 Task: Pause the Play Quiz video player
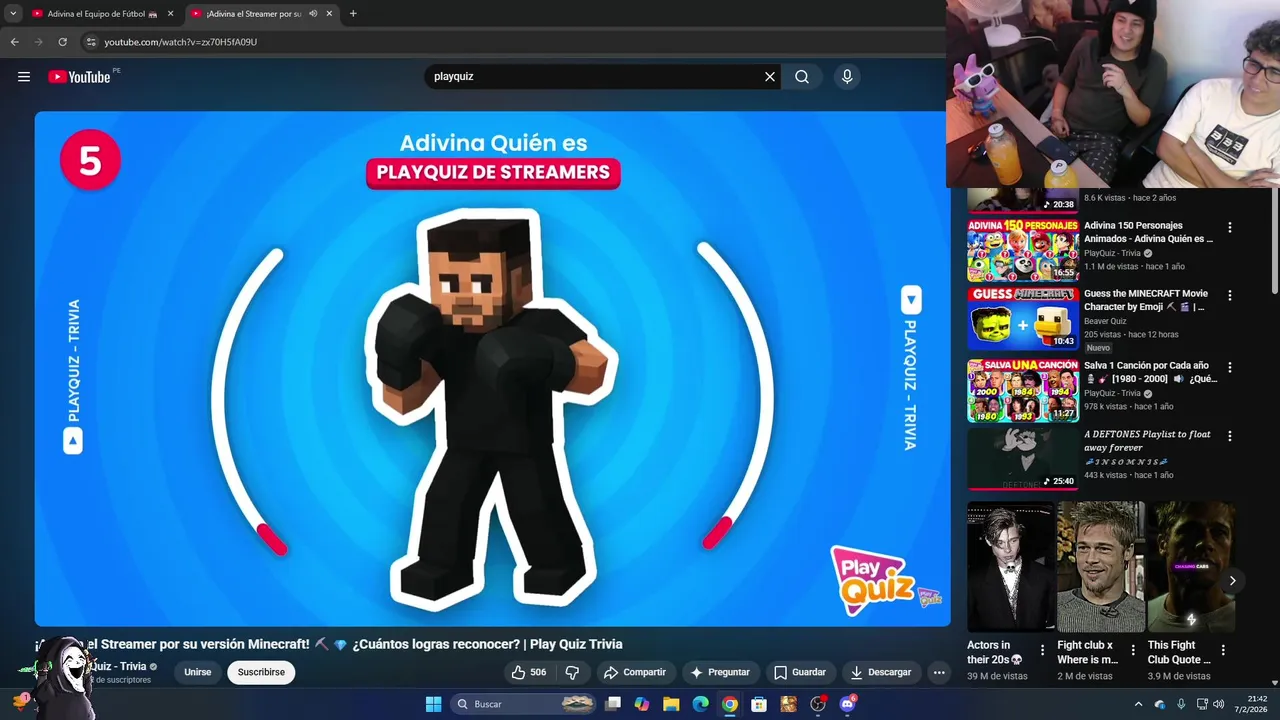point(492,368)
